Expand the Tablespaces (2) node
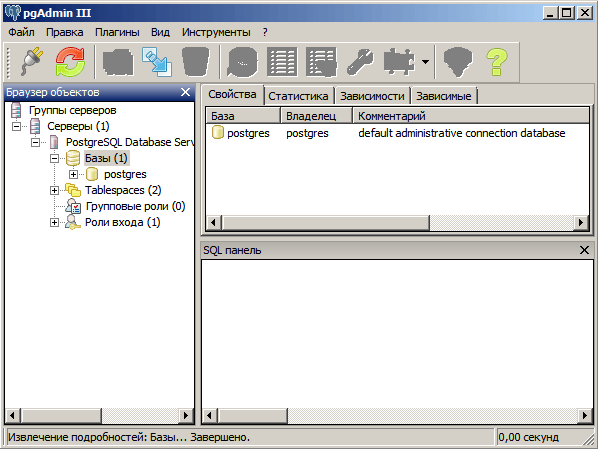 [54, 190]
